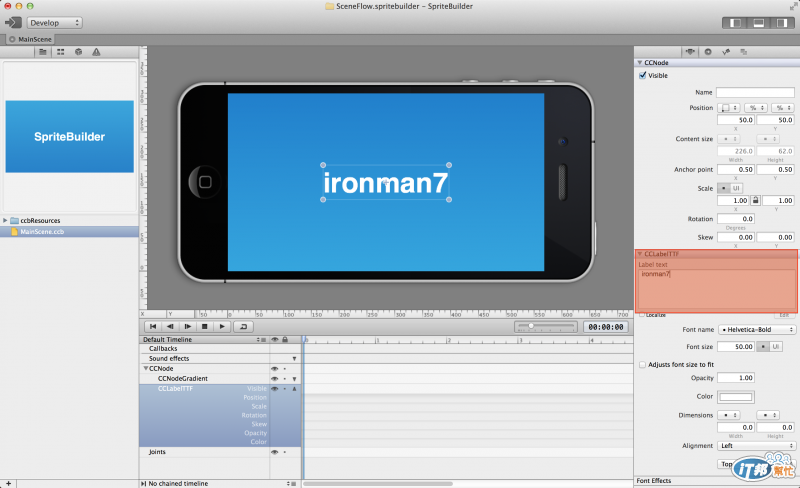Click the MainScene tab close circle

coord(12,39)
